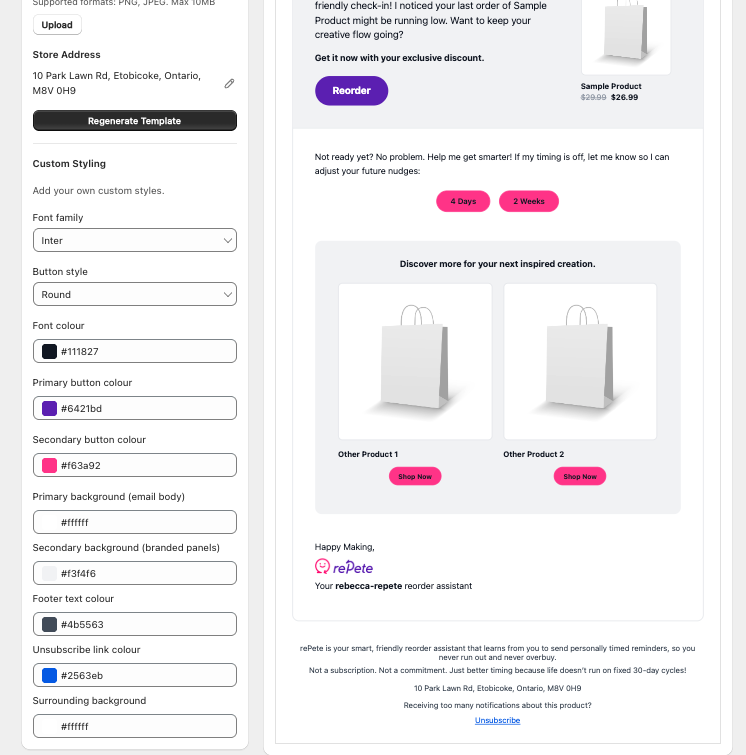Select the 2 Weeks nudge button
The width and height of the screenshot is (746, 755).
coord(529,201)
